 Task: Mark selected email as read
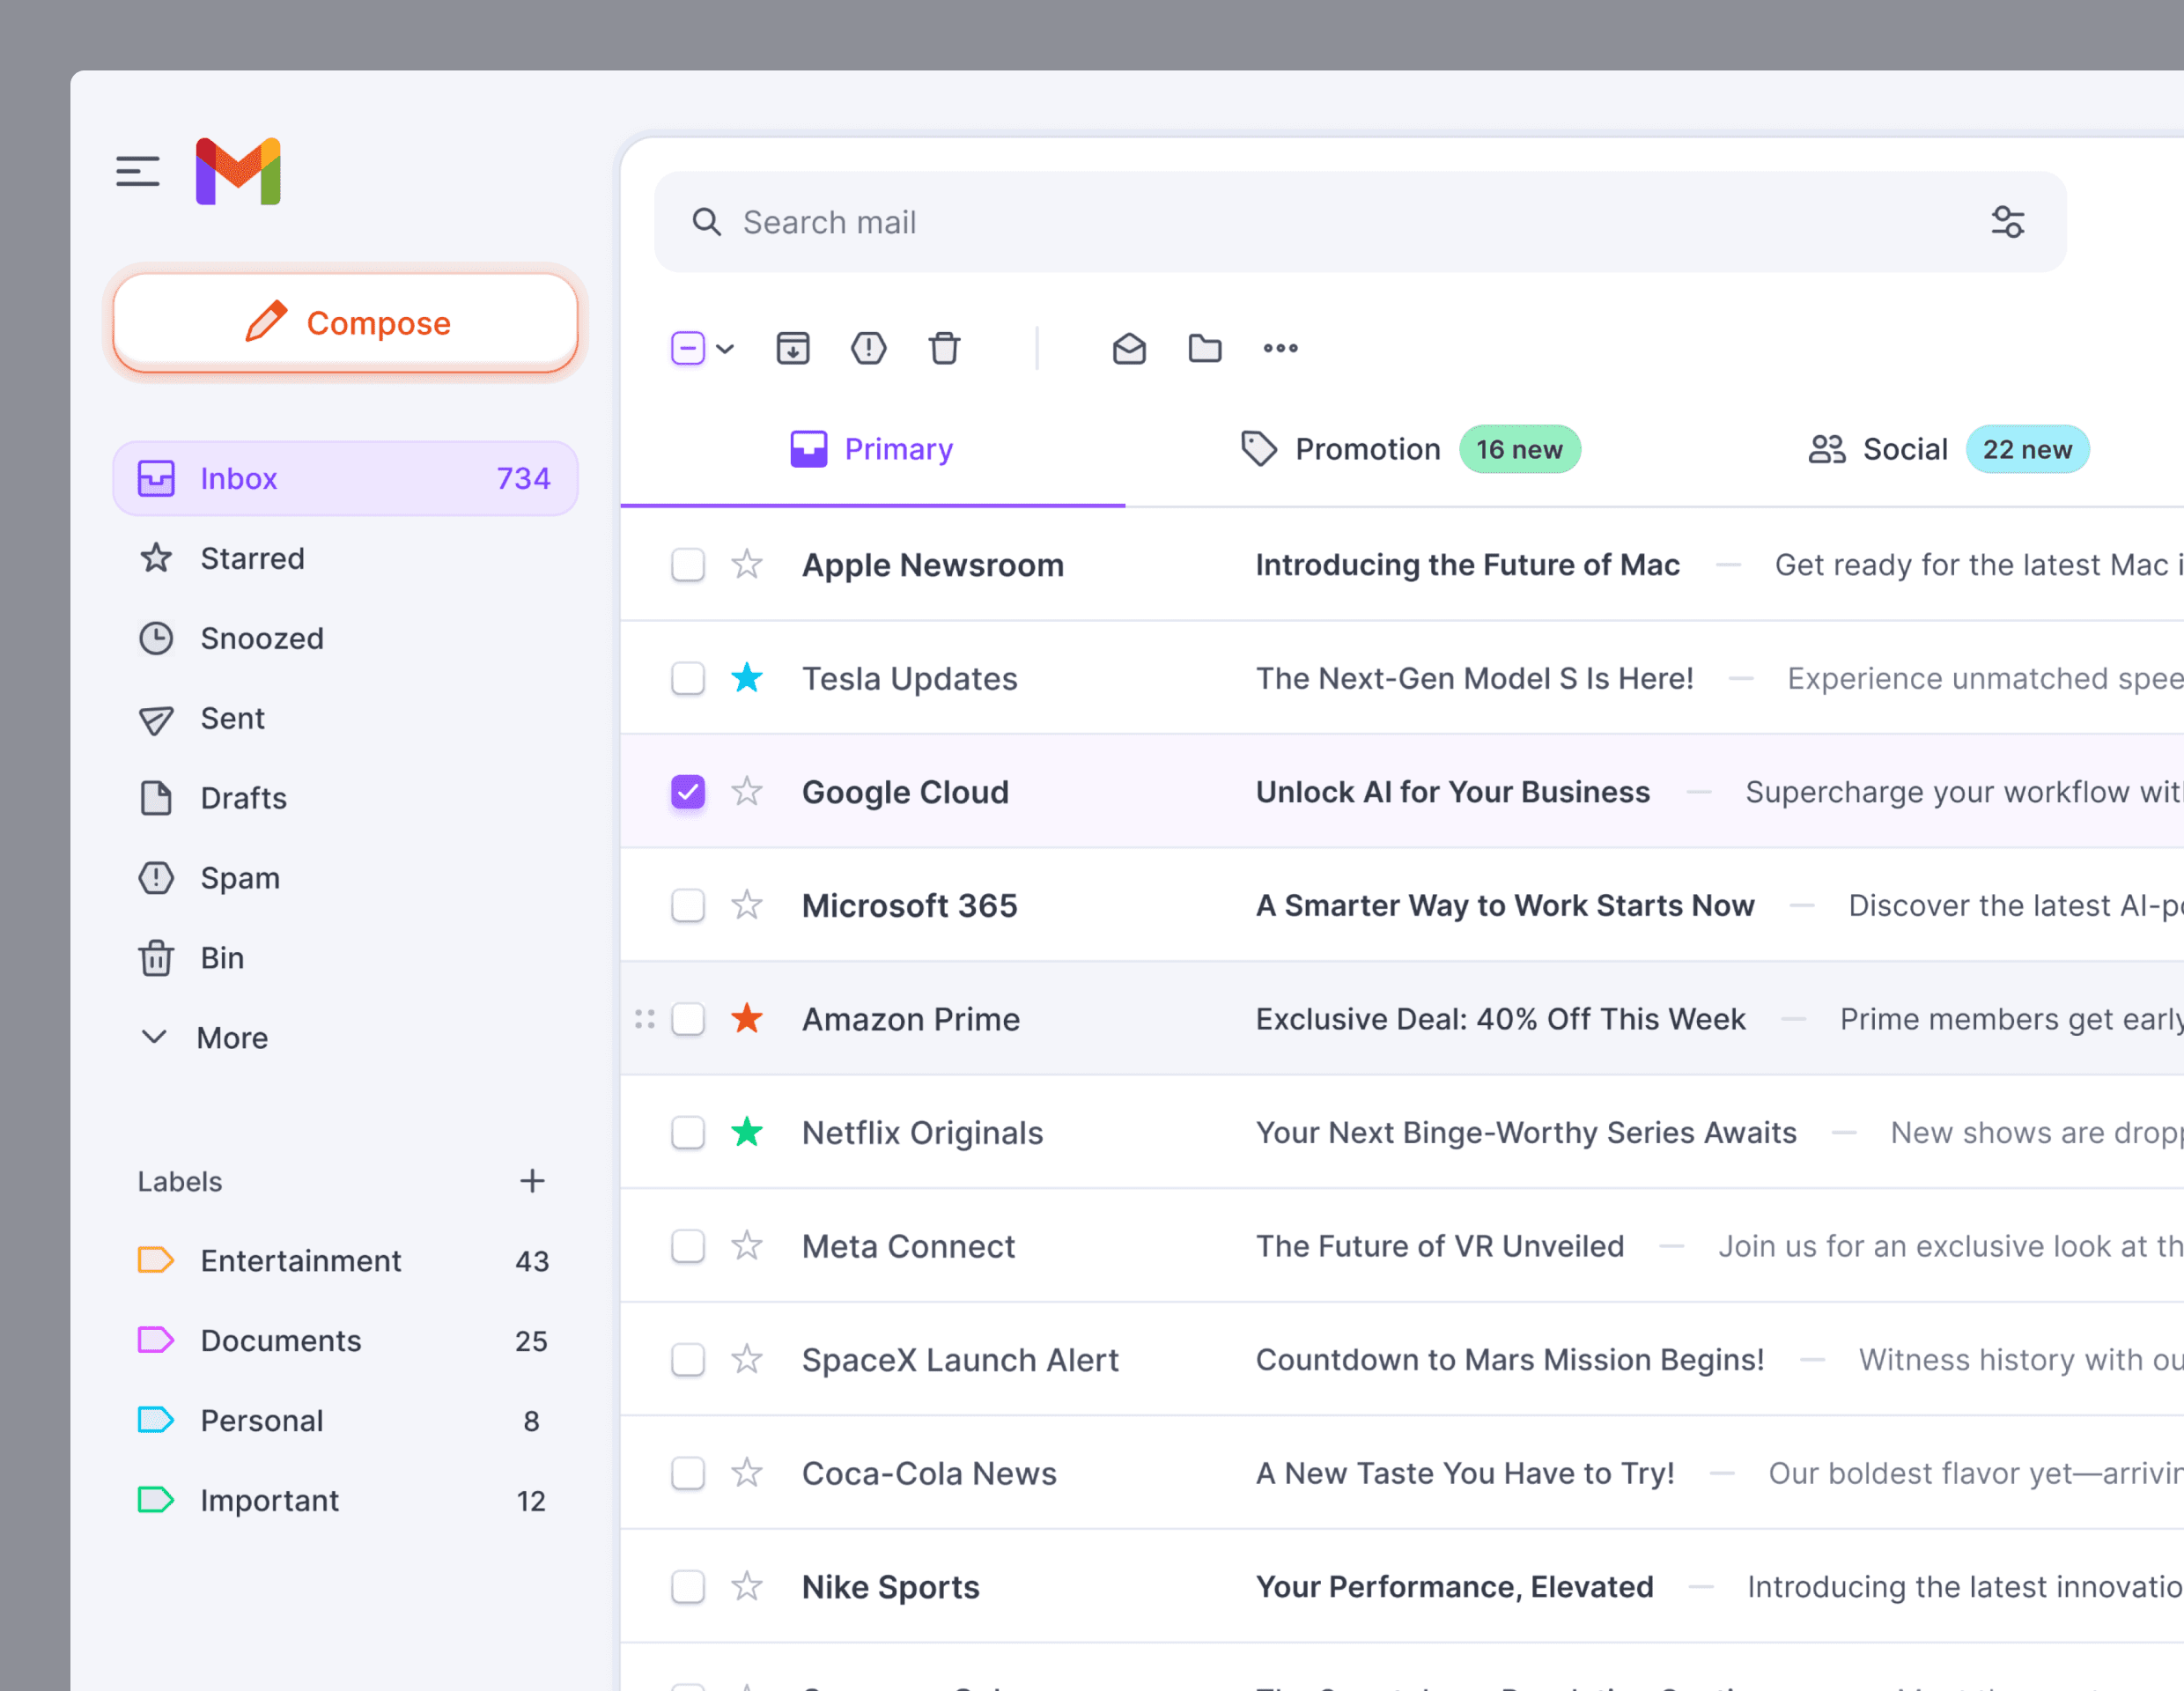coord(1129,348)
